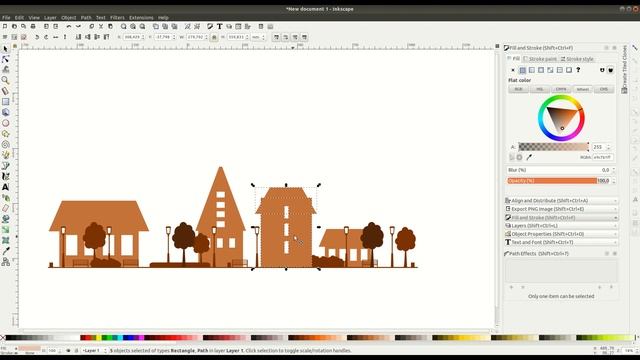The width and height of the screenshot is (640, 360).
Task: Select the Star polygon tool
Action: pyautogui.click(x=5, y=133)
